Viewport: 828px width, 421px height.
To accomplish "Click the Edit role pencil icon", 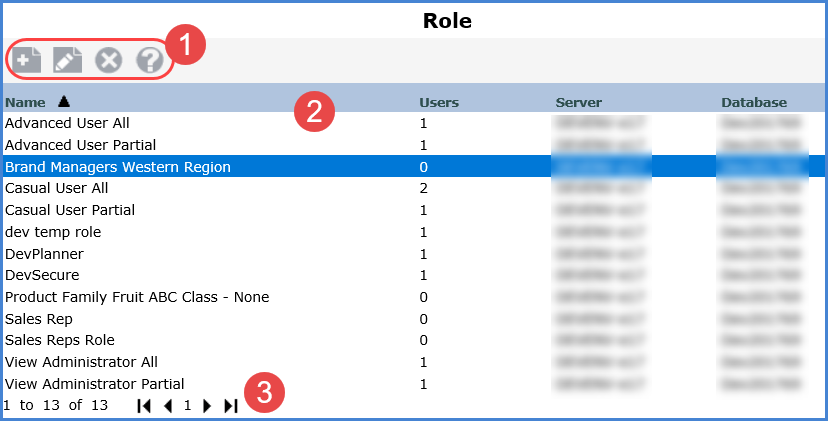I will pos(67,60).
